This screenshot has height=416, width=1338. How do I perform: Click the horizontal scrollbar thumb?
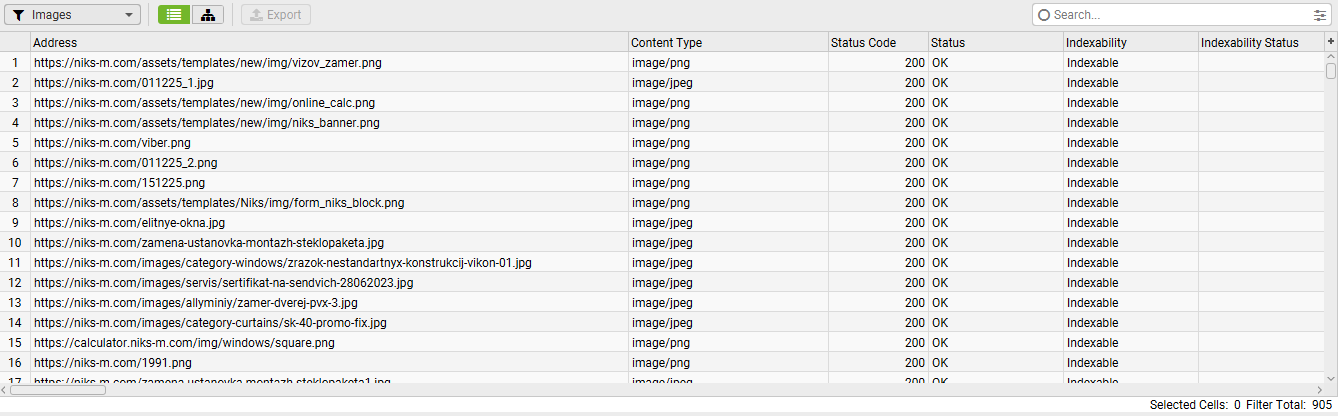58,390
